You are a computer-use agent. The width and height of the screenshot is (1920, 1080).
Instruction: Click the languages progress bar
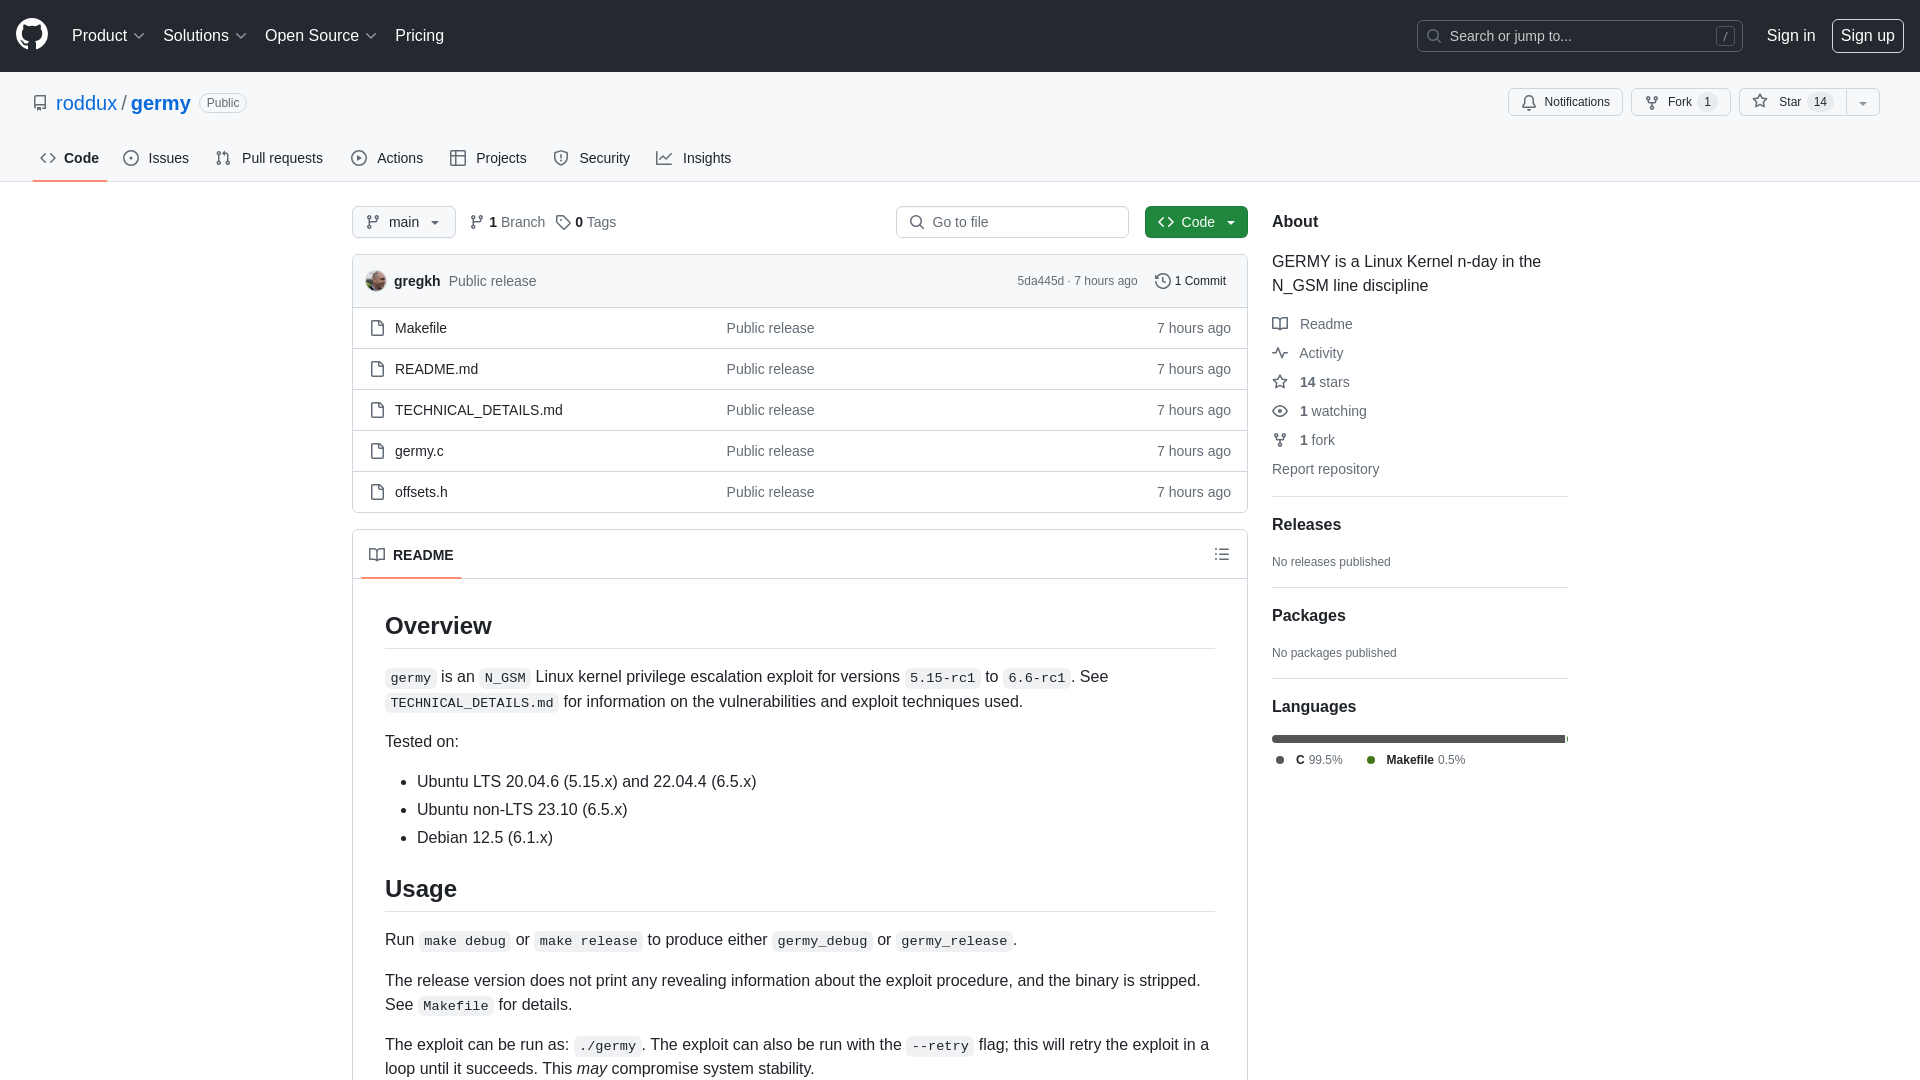click(1420, 739)
